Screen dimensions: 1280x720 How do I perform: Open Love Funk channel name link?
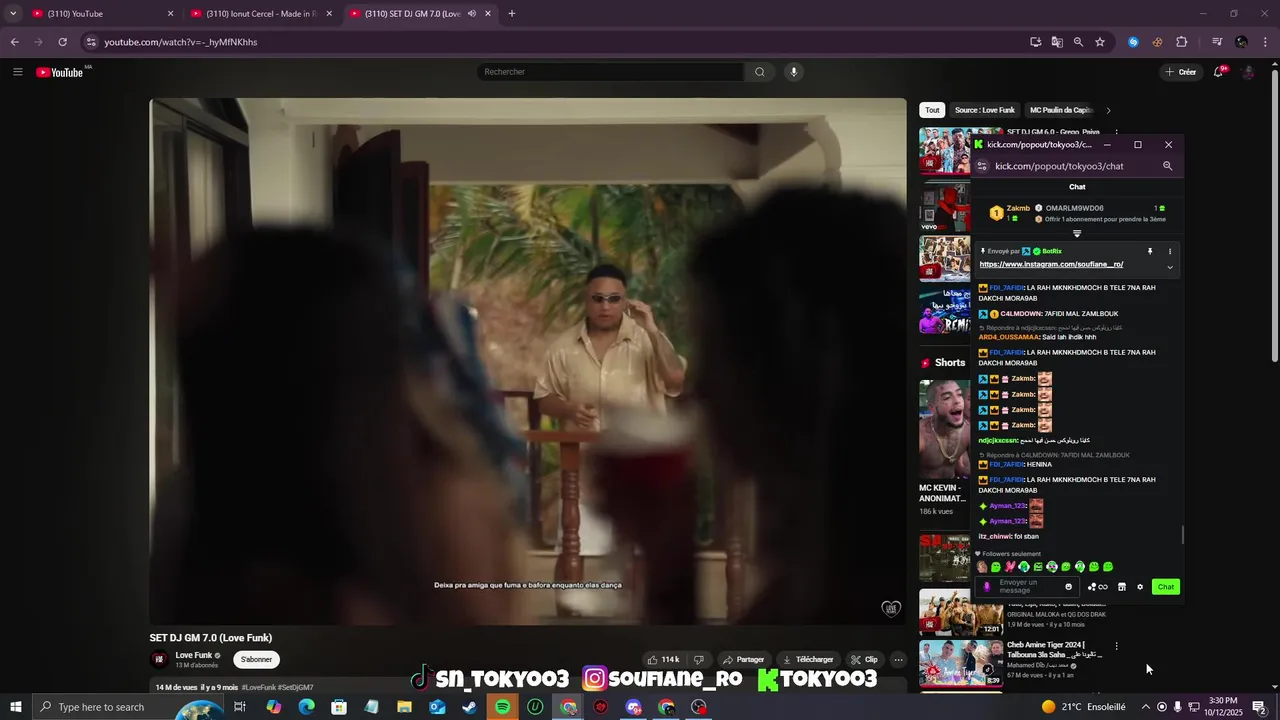click(x=194, y=655)
